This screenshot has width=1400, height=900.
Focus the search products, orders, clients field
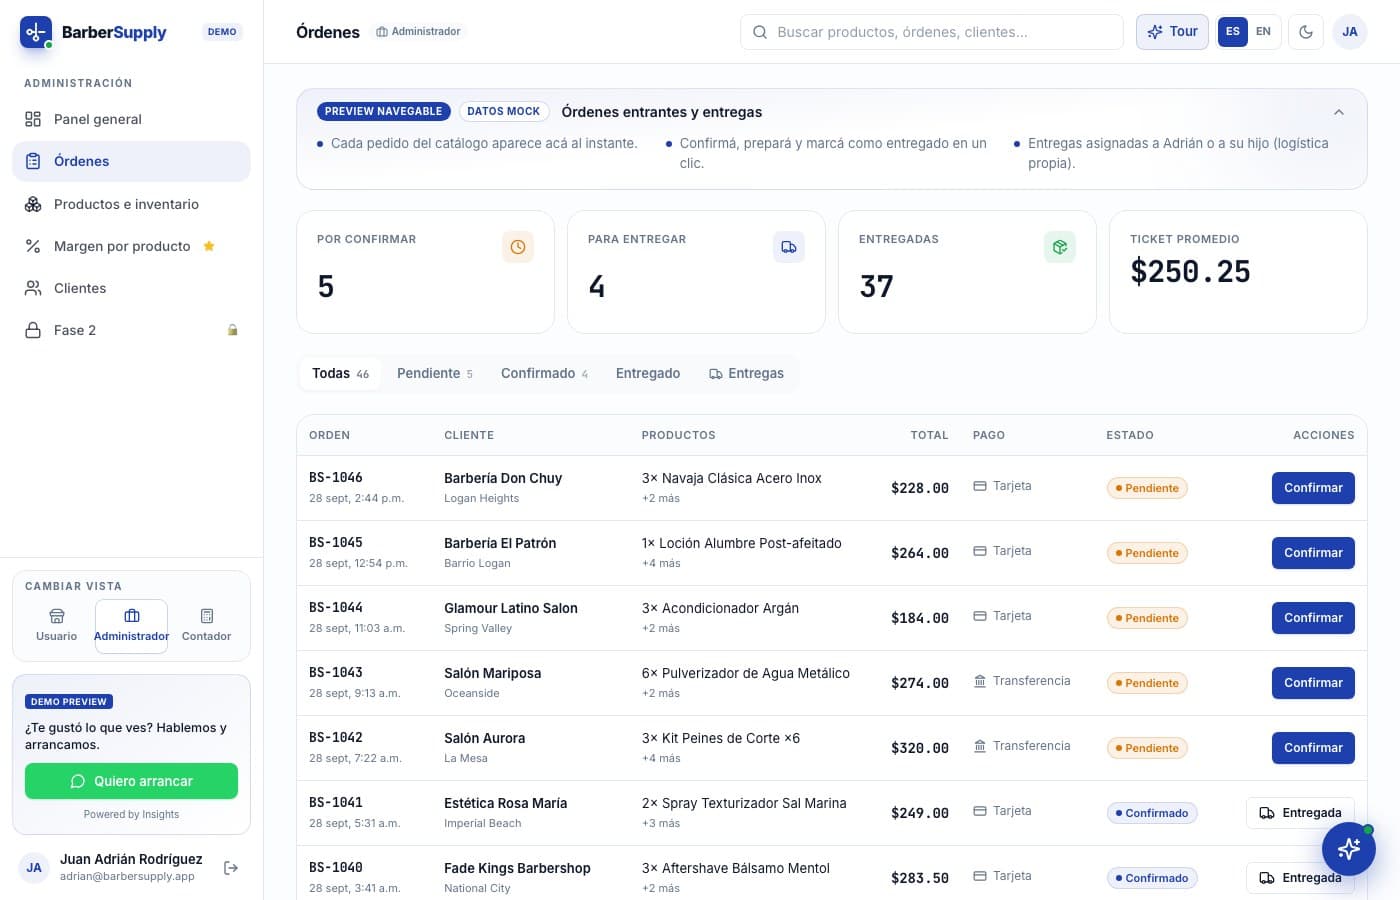pyautogui.click(x=932, y=32)
